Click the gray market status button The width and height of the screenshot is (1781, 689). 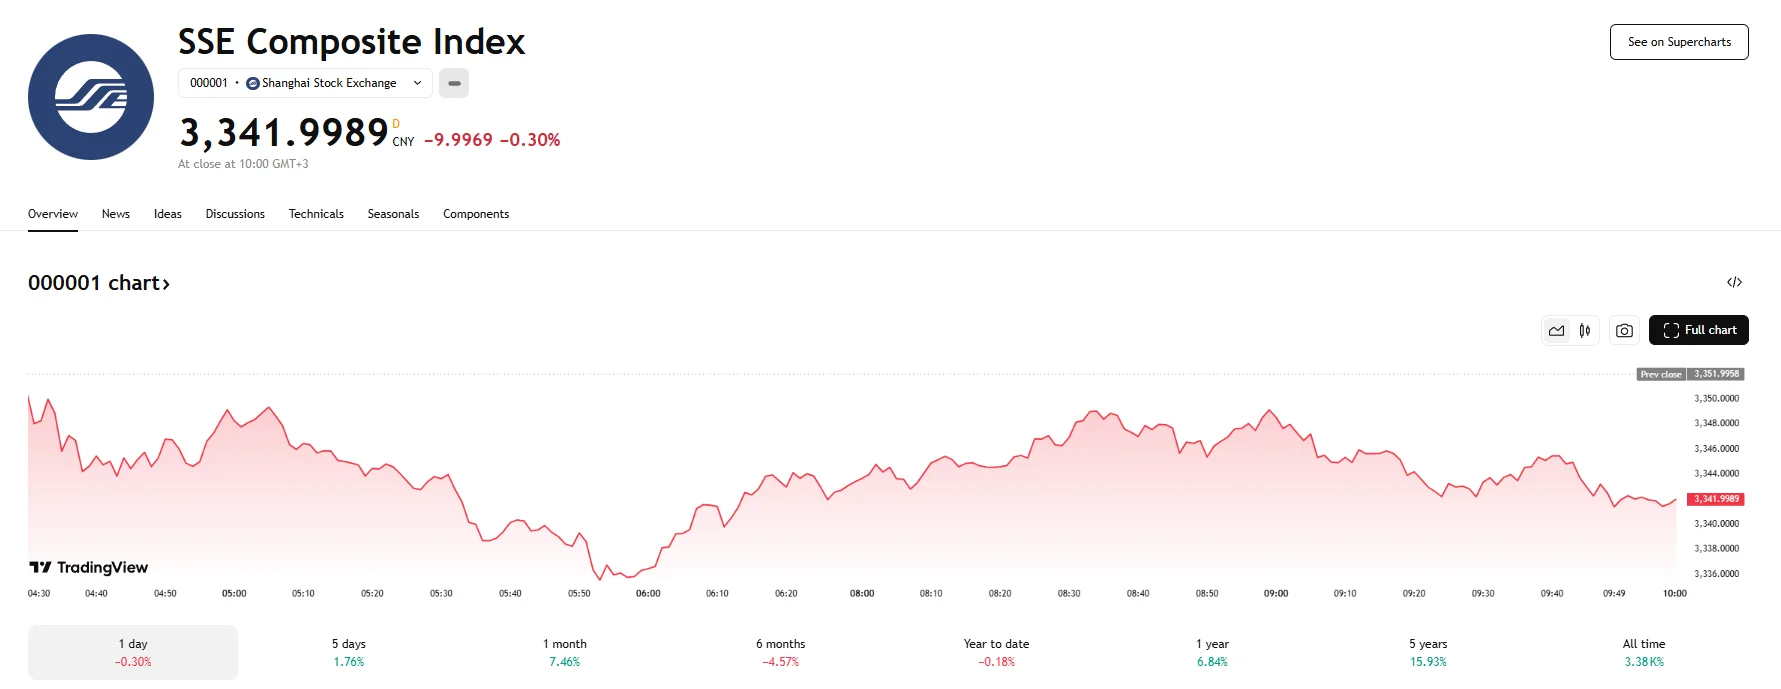tap(454, 83)
